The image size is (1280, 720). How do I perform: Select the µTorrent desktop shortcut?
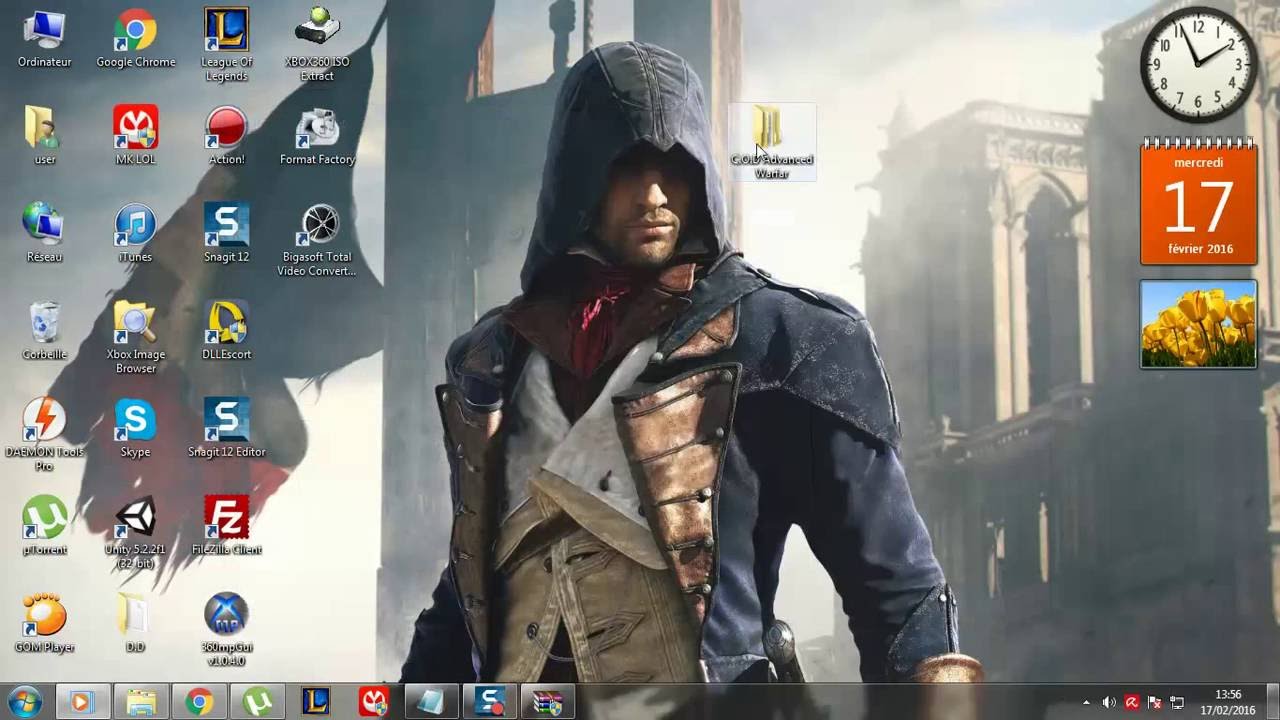[x=44, y=527]
